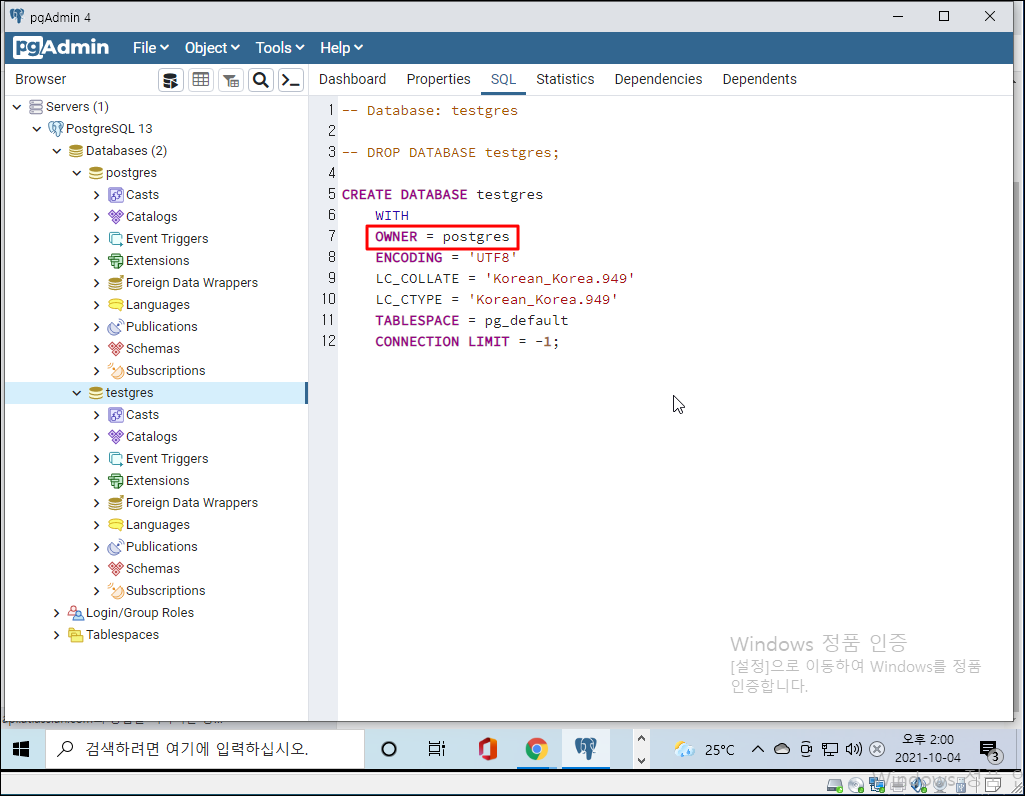Viewport: 1025px width, 796px height.
Task: Click 'TABLESPACE = pg_default' SQL line
Action: (x=471, y=321)
